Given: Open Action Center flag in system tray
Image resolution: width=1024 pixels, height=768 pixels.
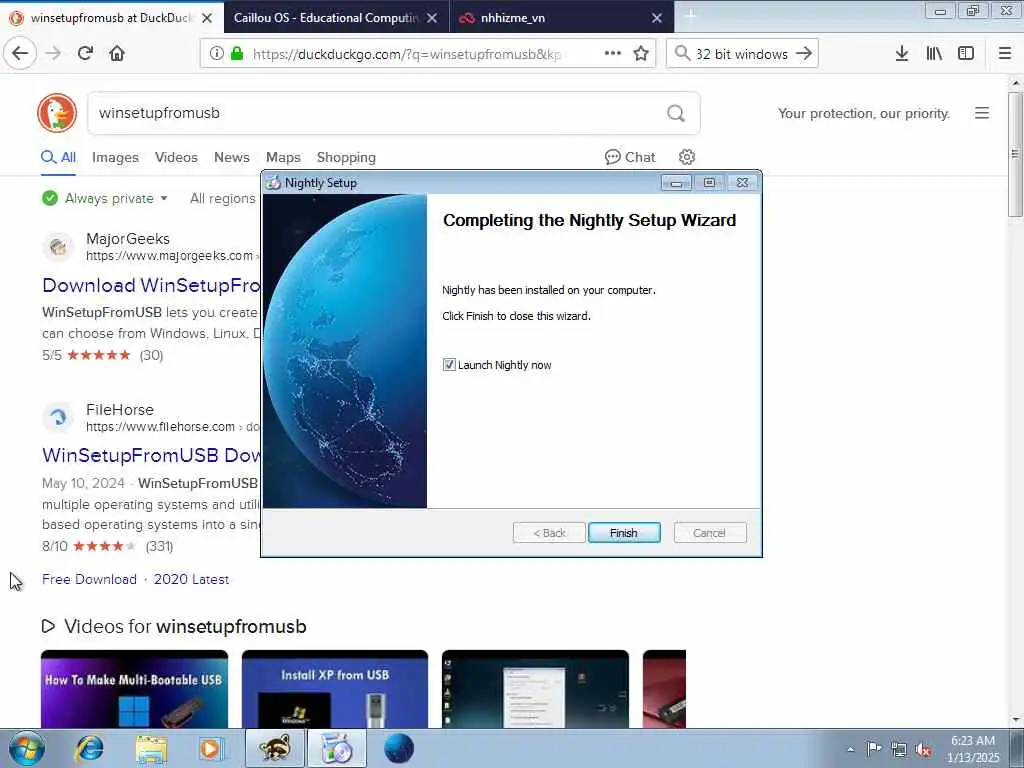Looking at the screenshot, I should 874,748.
